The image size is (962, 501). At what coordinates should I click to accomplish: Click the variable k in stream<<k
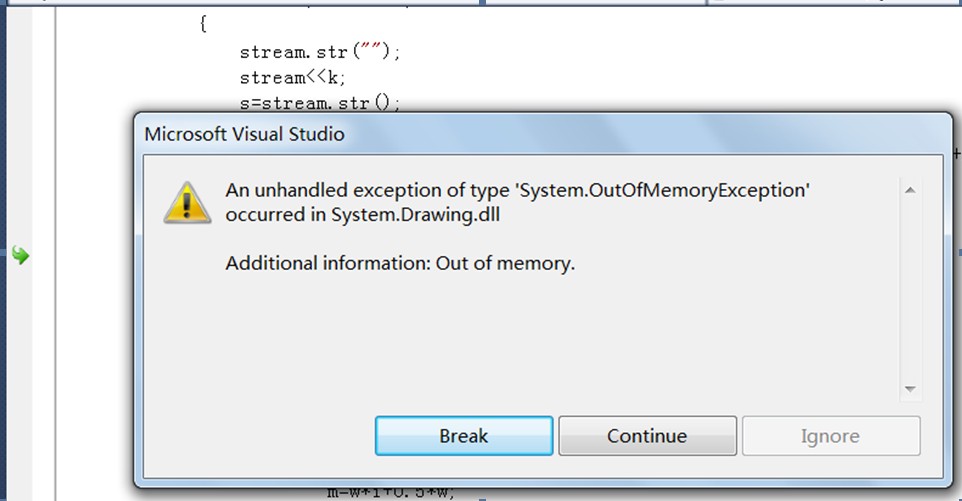(x=333, y=78)
